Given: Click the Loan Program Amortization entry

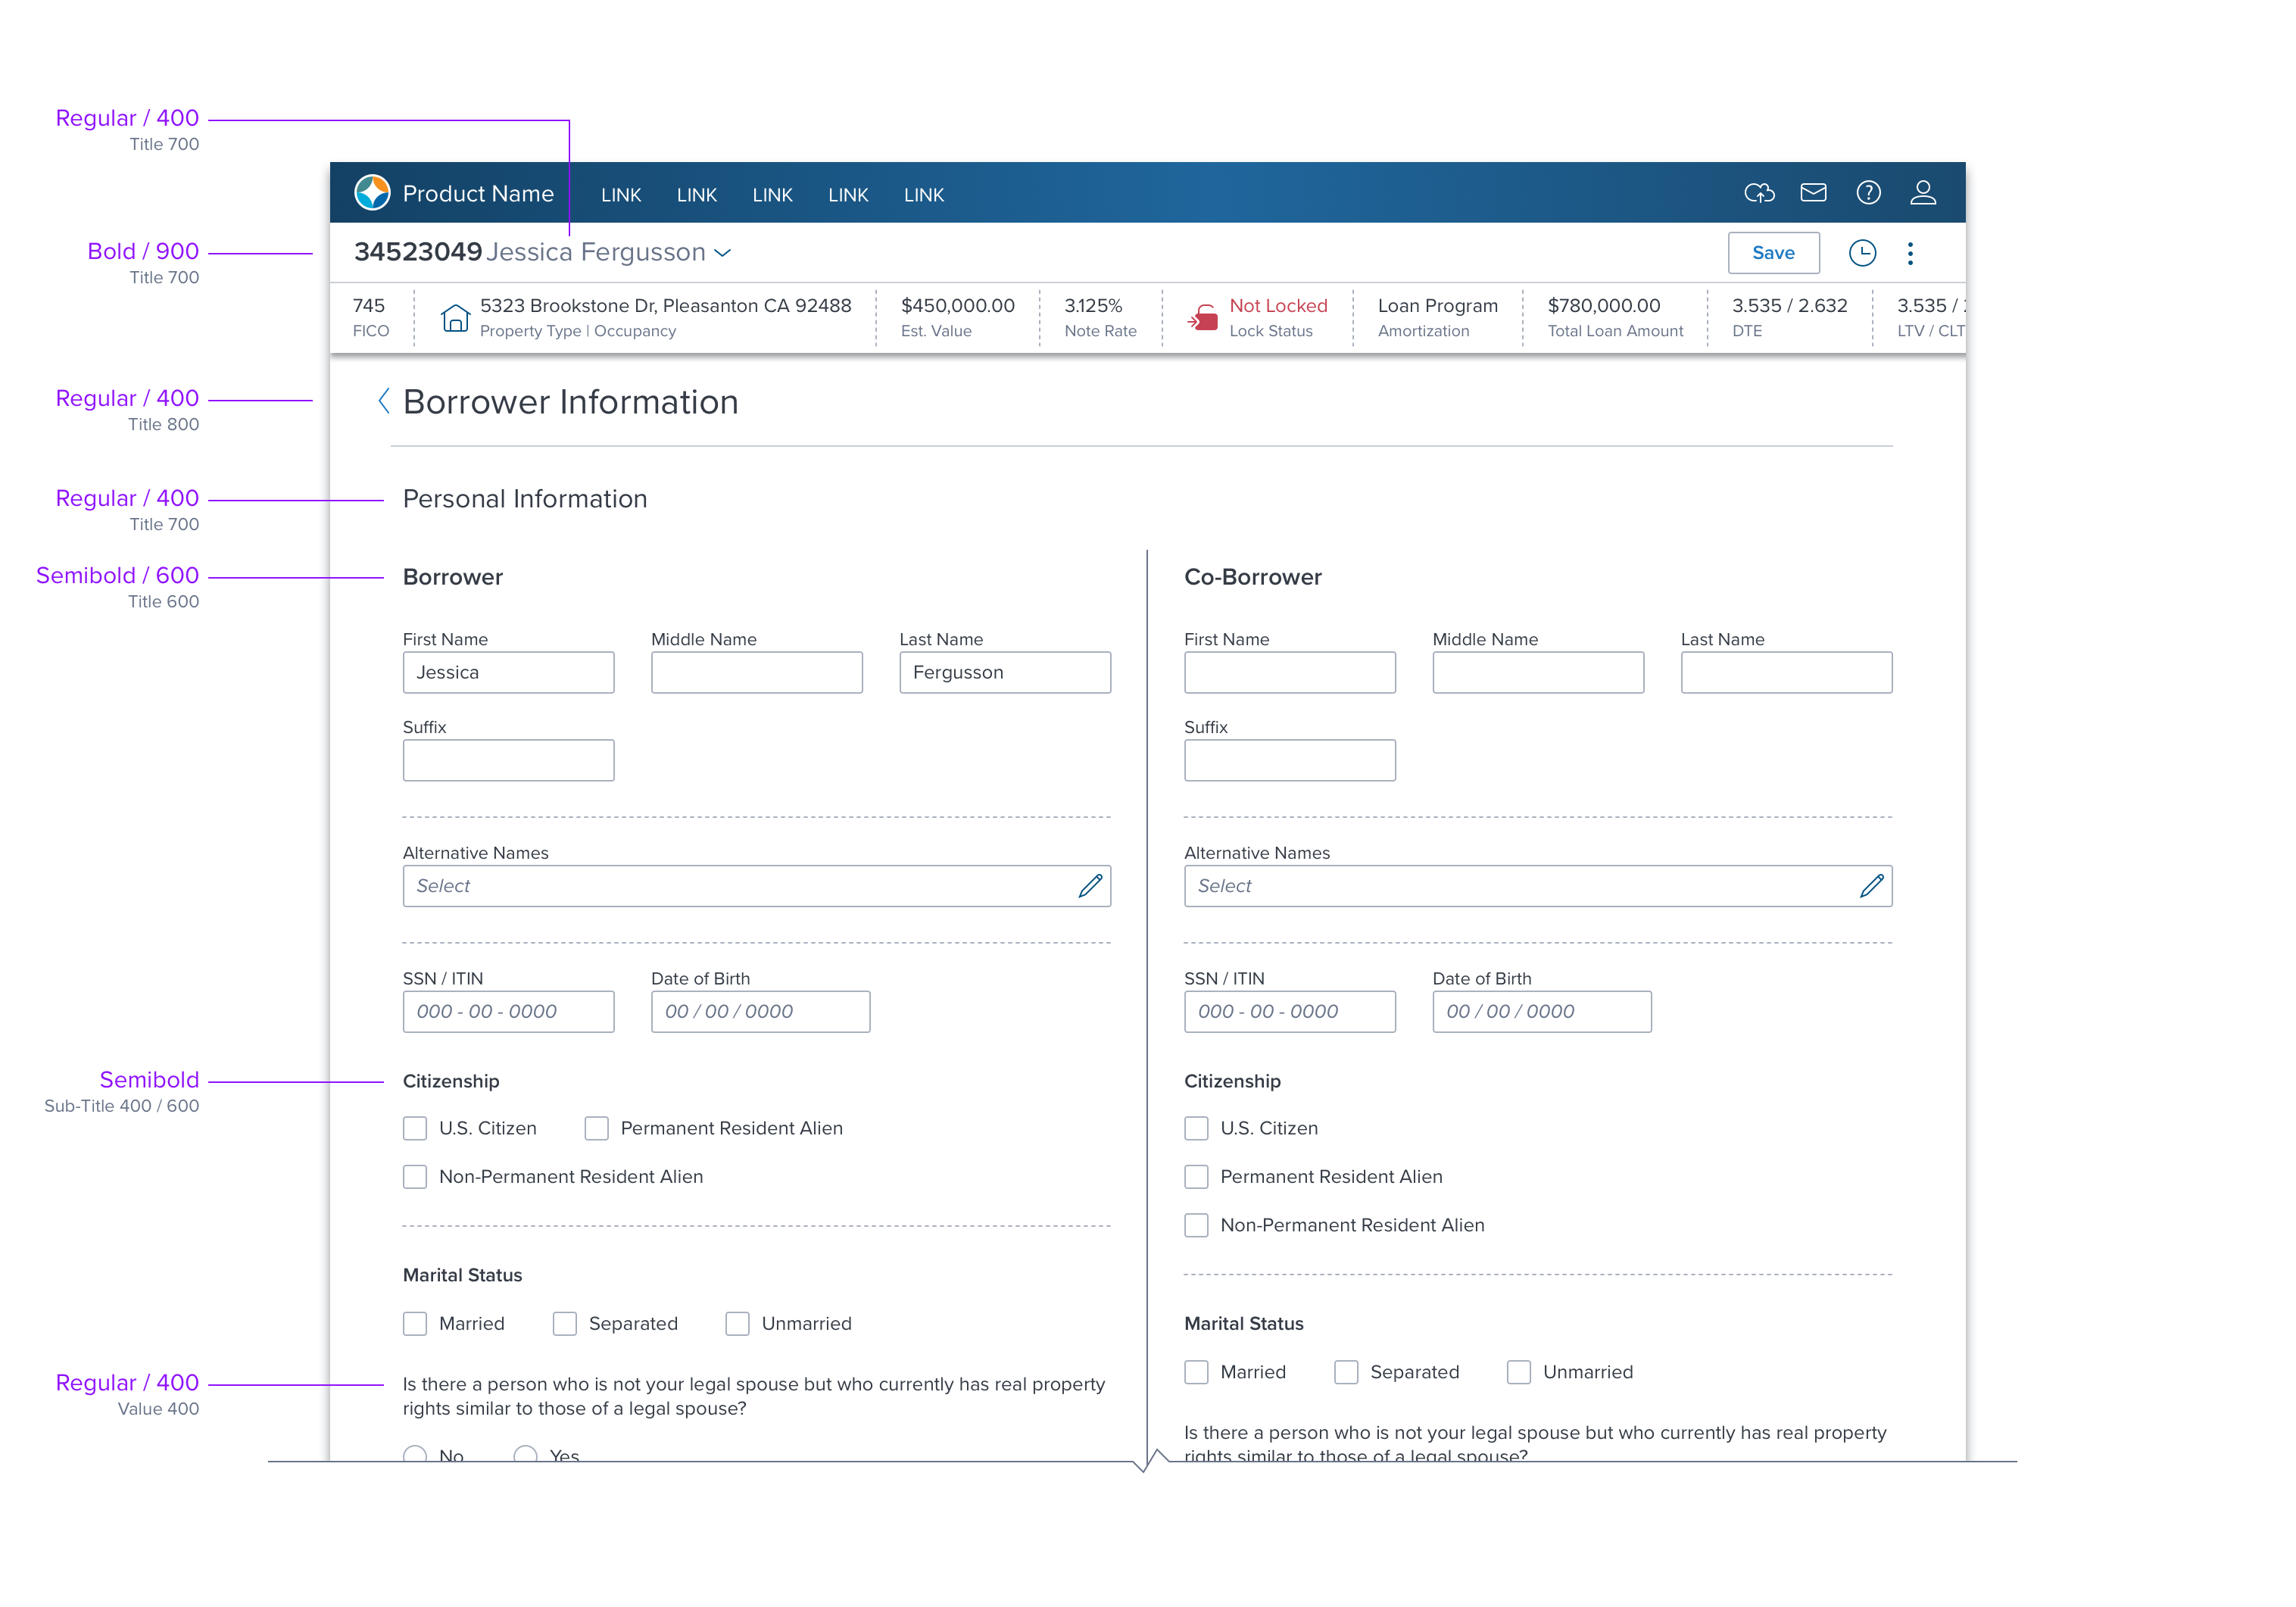Looking at the screenshot, I should (1437, 317).
